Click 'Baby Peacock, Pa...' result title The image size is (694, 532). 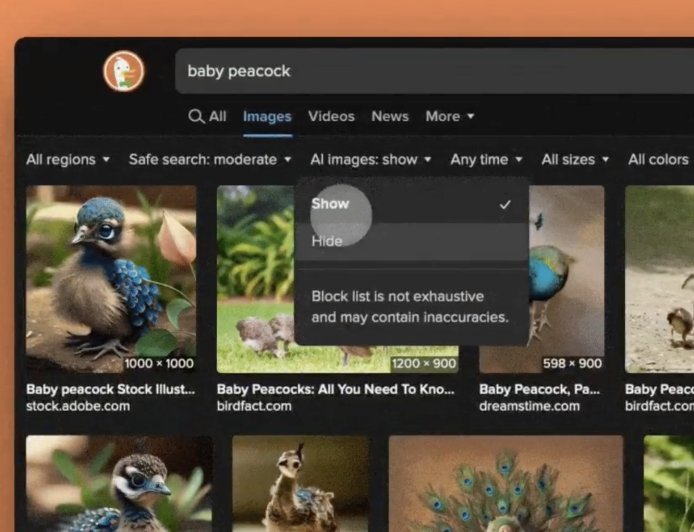coord(540,389)
